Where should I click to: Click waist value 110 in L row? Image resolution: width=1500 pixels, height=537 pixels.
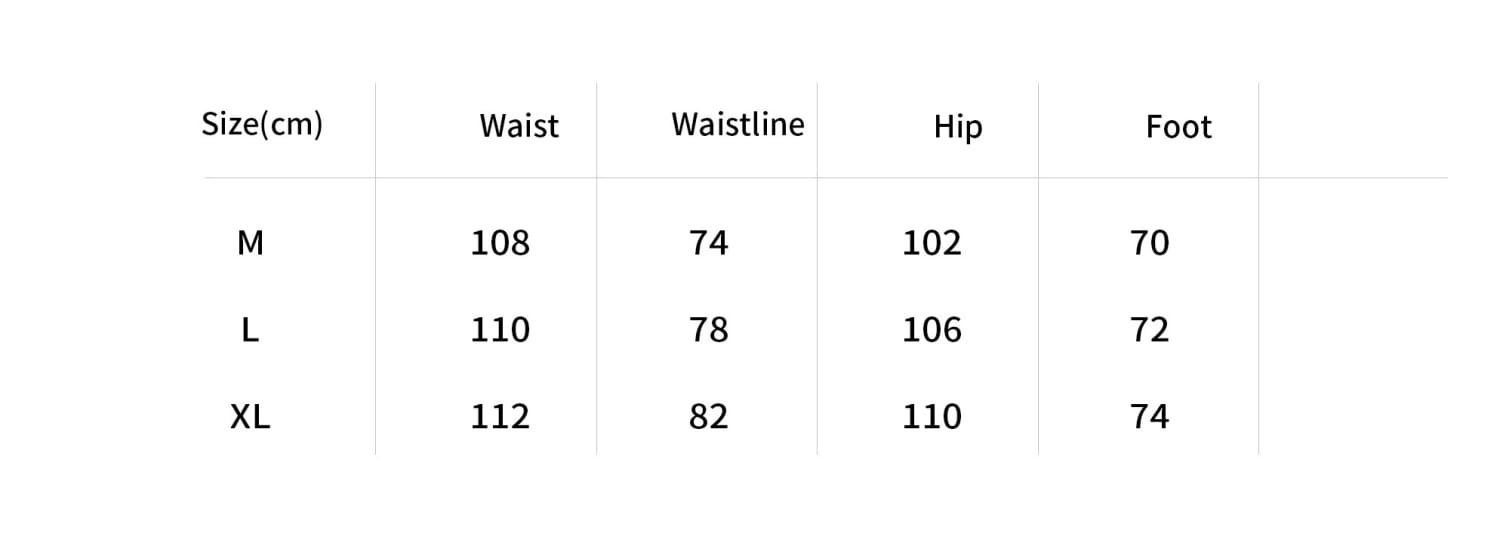(x=500, y=329)
